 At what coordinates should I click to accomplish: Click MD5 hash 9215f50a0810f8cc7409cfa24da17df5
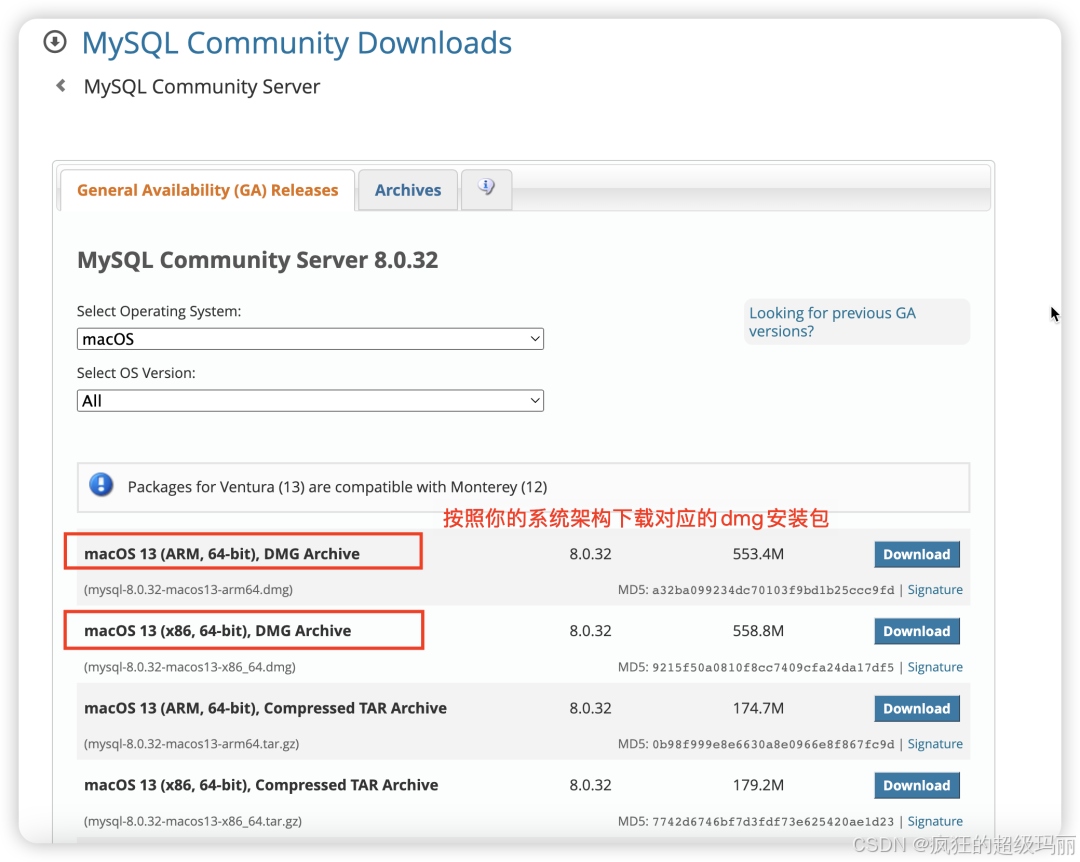pyautogui.click(x=773, y=667)
